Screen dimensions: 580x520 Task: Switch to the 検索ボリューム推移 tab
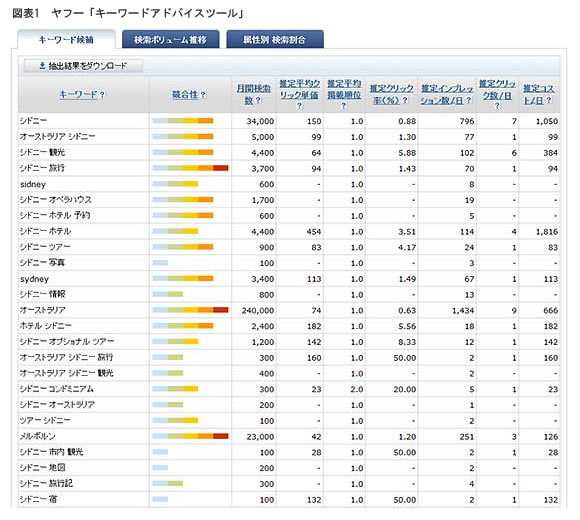point(171,40)
